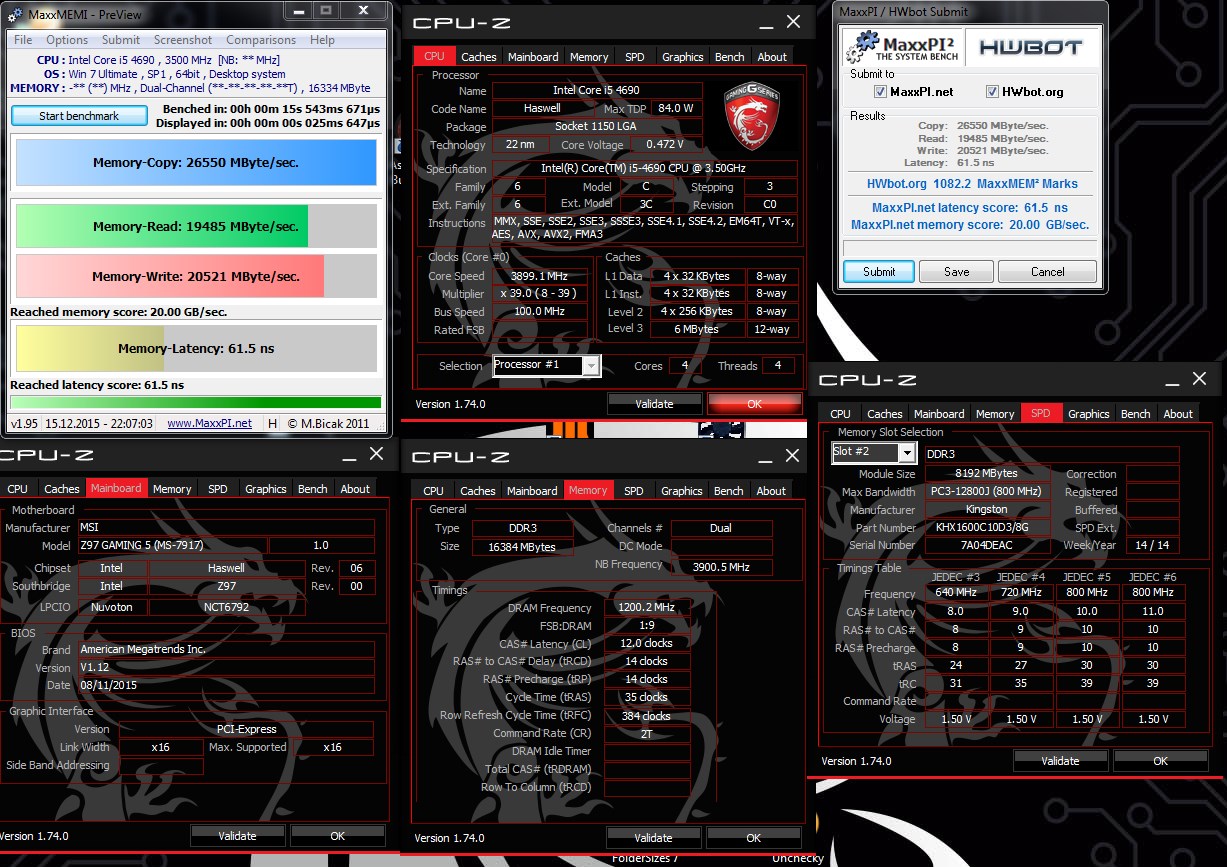Click Validate in the SPD window
Image resolution: width=1227 pixels, height=867 pixels.
tap(1060, 761)
